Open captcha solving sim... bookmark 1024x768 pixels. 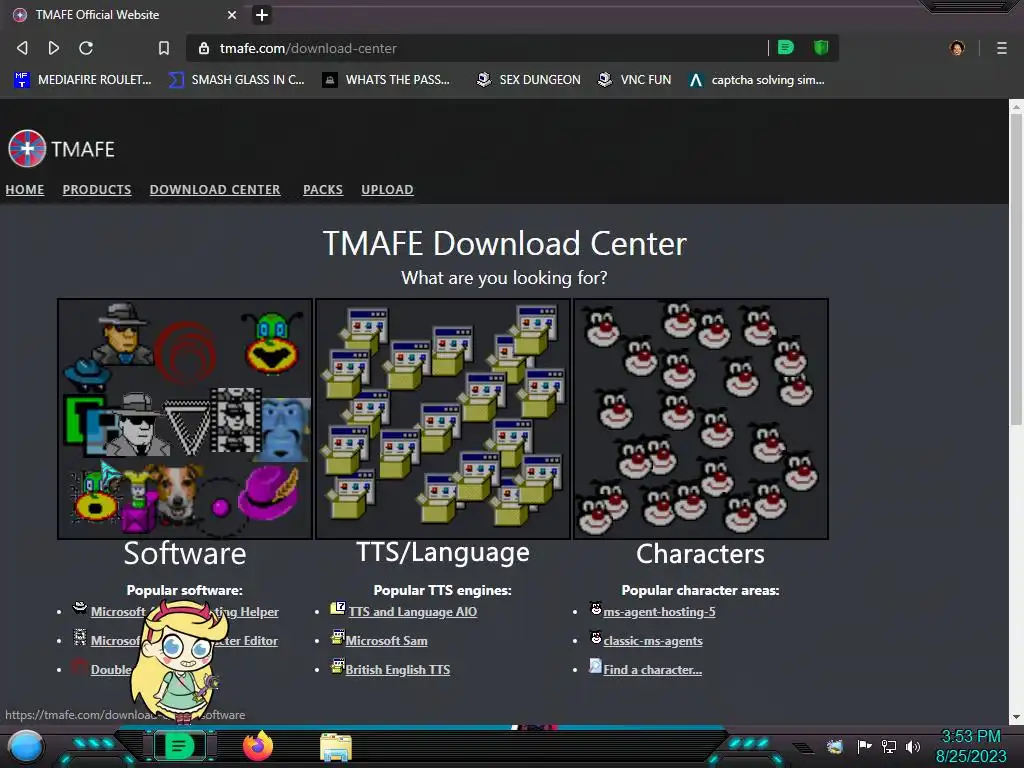(756, 80)
